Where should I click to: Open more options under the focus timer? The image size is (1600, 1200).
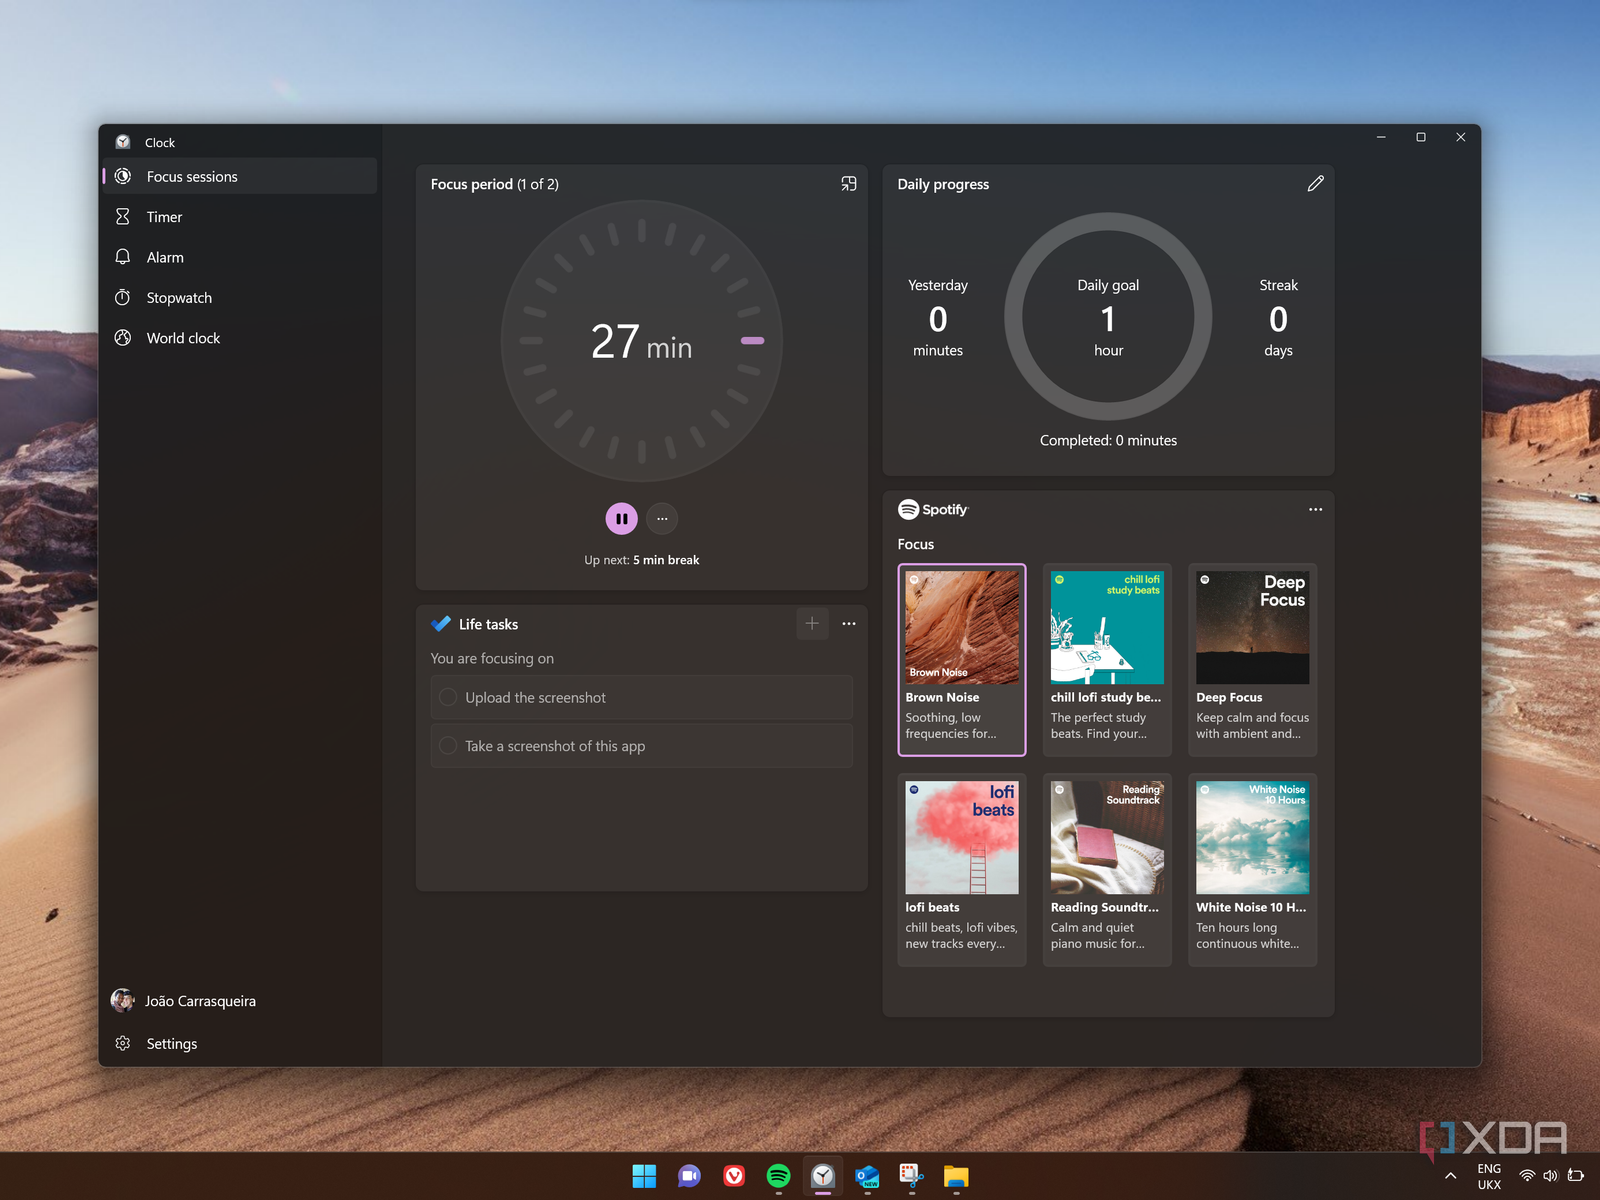tap(662, 518)
